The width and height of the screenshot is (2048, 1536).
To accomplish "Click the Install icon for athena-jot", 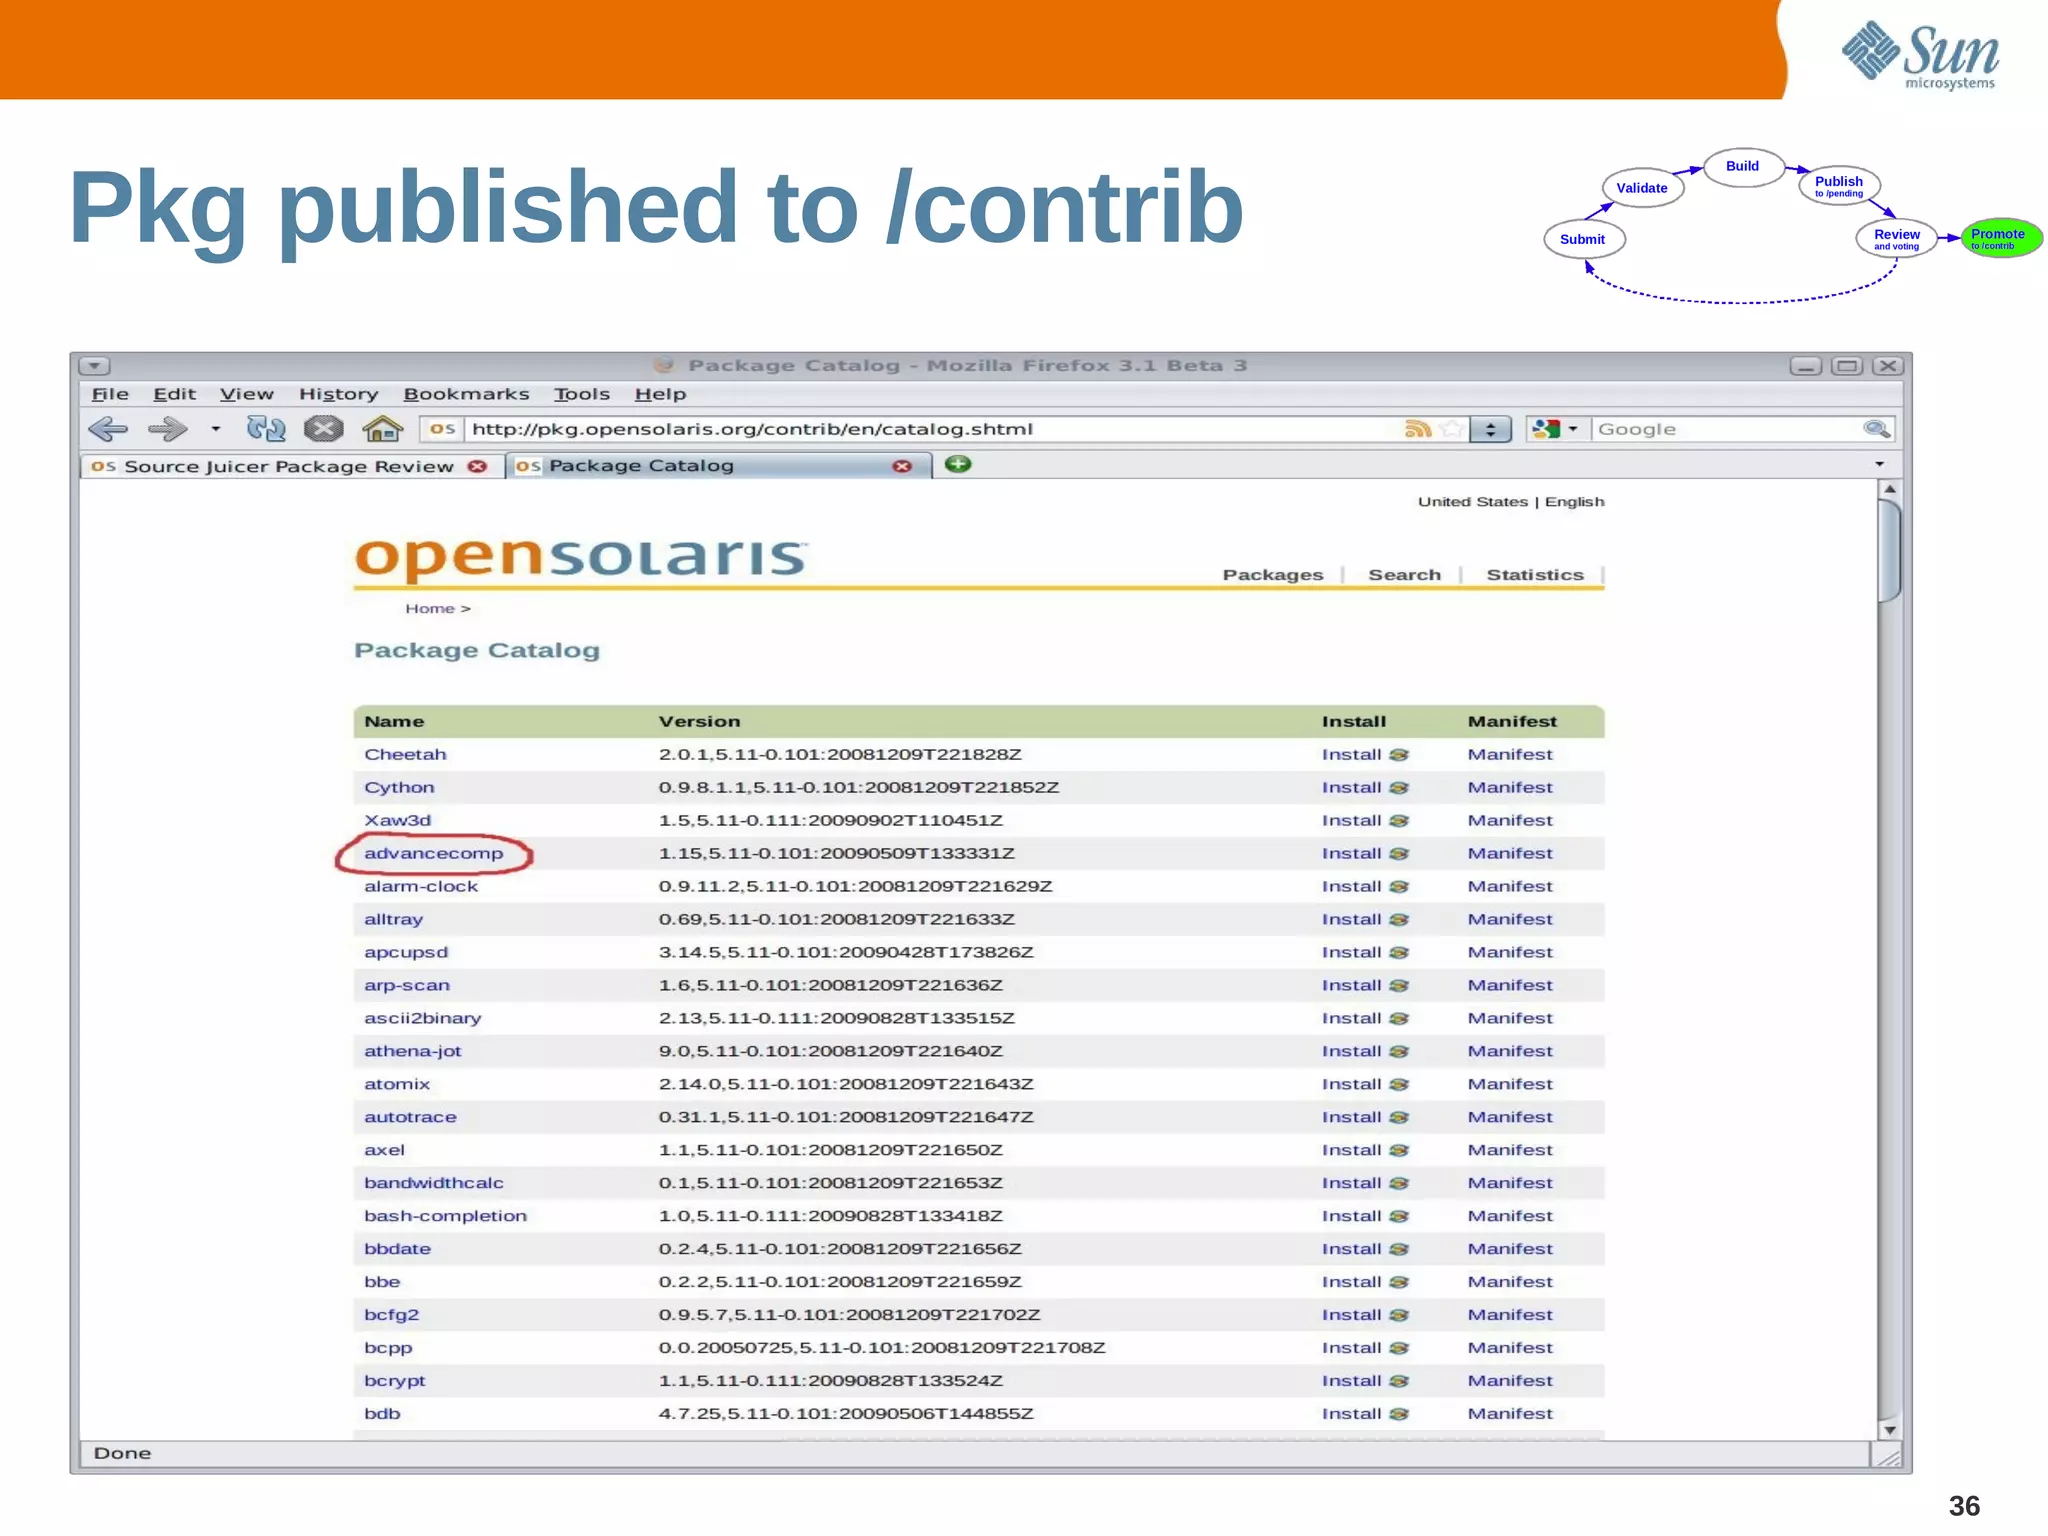I will coord(1399,1052).
